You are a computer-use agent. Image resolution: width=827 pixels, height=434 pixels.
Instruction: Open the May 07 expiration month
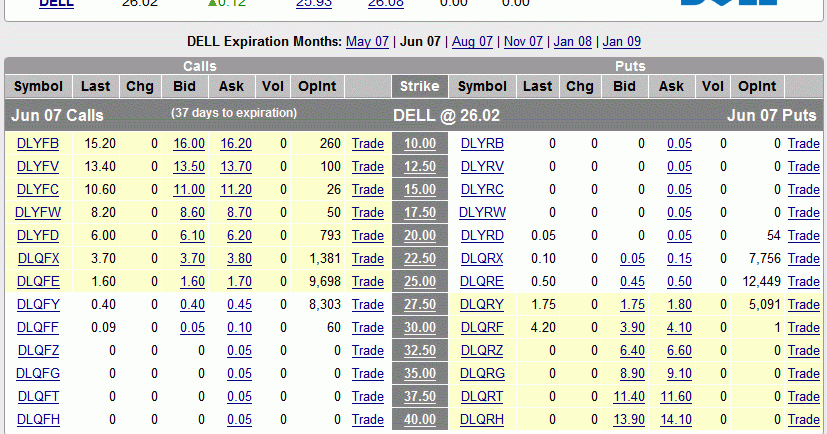coord(367,42)
